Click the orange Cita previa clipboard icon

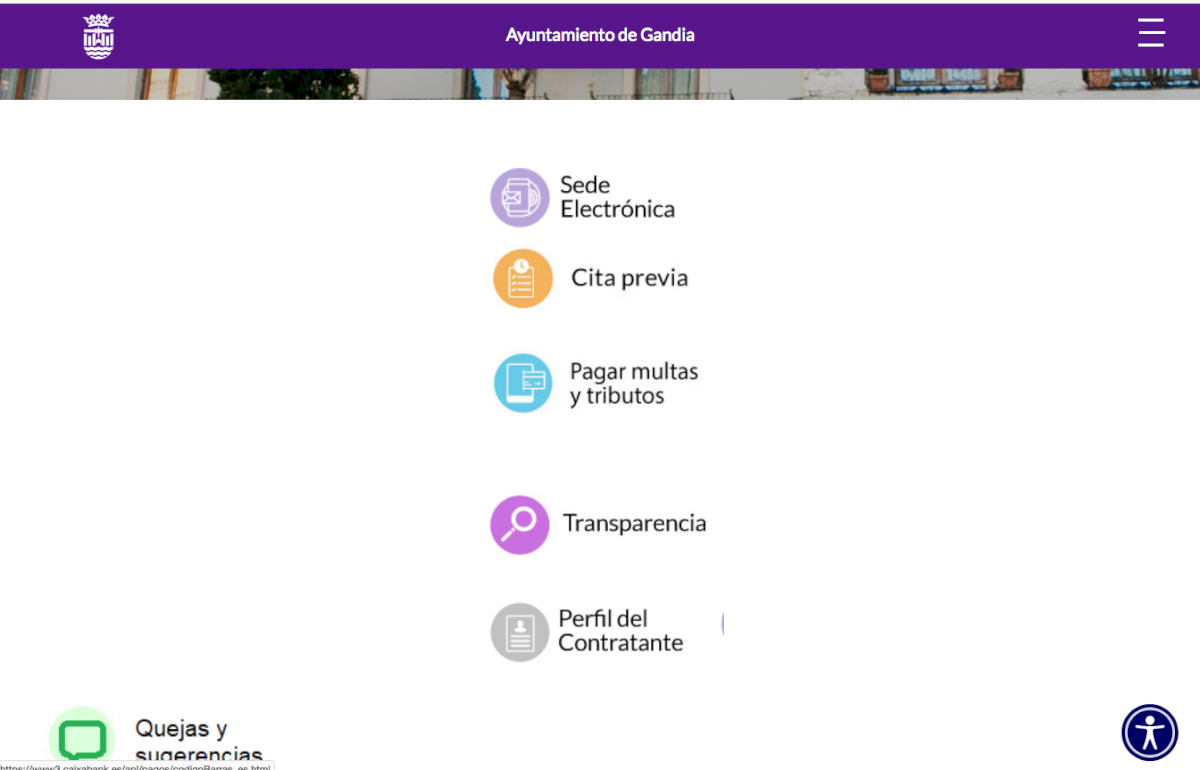click(x=522, y=278)
